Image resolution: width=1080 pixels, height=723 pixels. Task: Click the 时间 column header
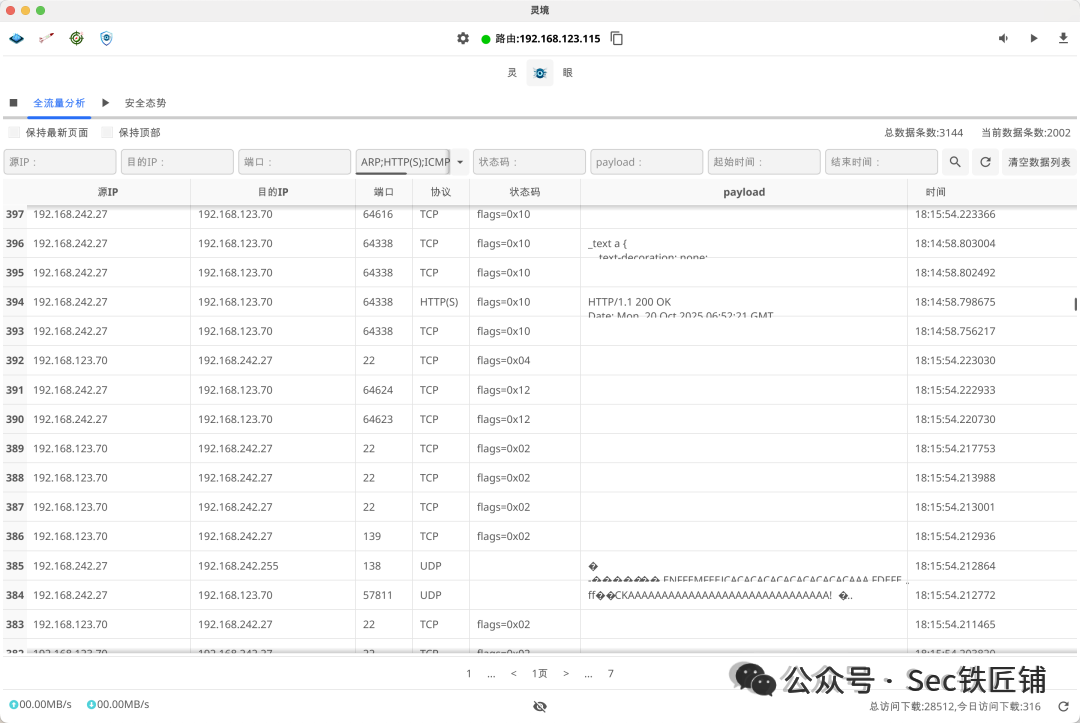(x=935, y=192)
